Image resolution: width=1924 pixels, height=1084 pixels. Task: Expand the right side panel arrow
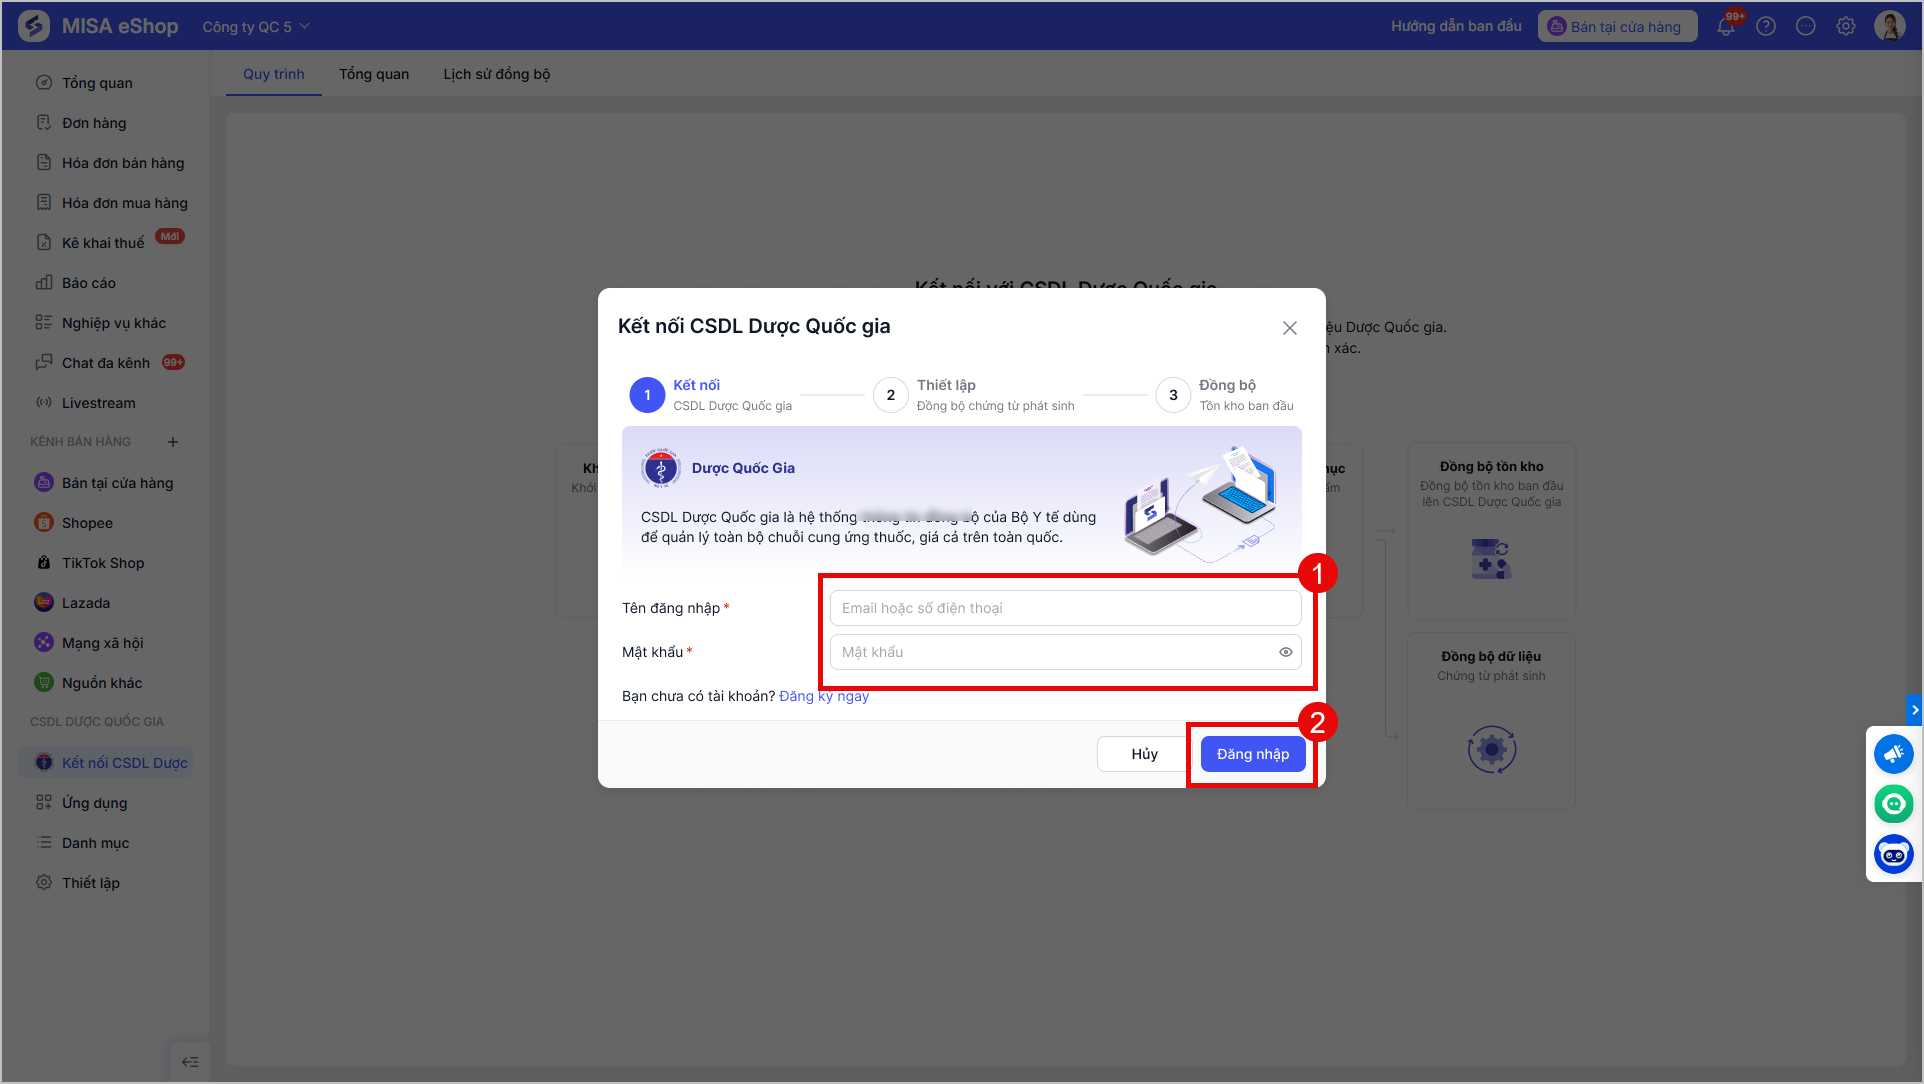[x=1914, y=710]
